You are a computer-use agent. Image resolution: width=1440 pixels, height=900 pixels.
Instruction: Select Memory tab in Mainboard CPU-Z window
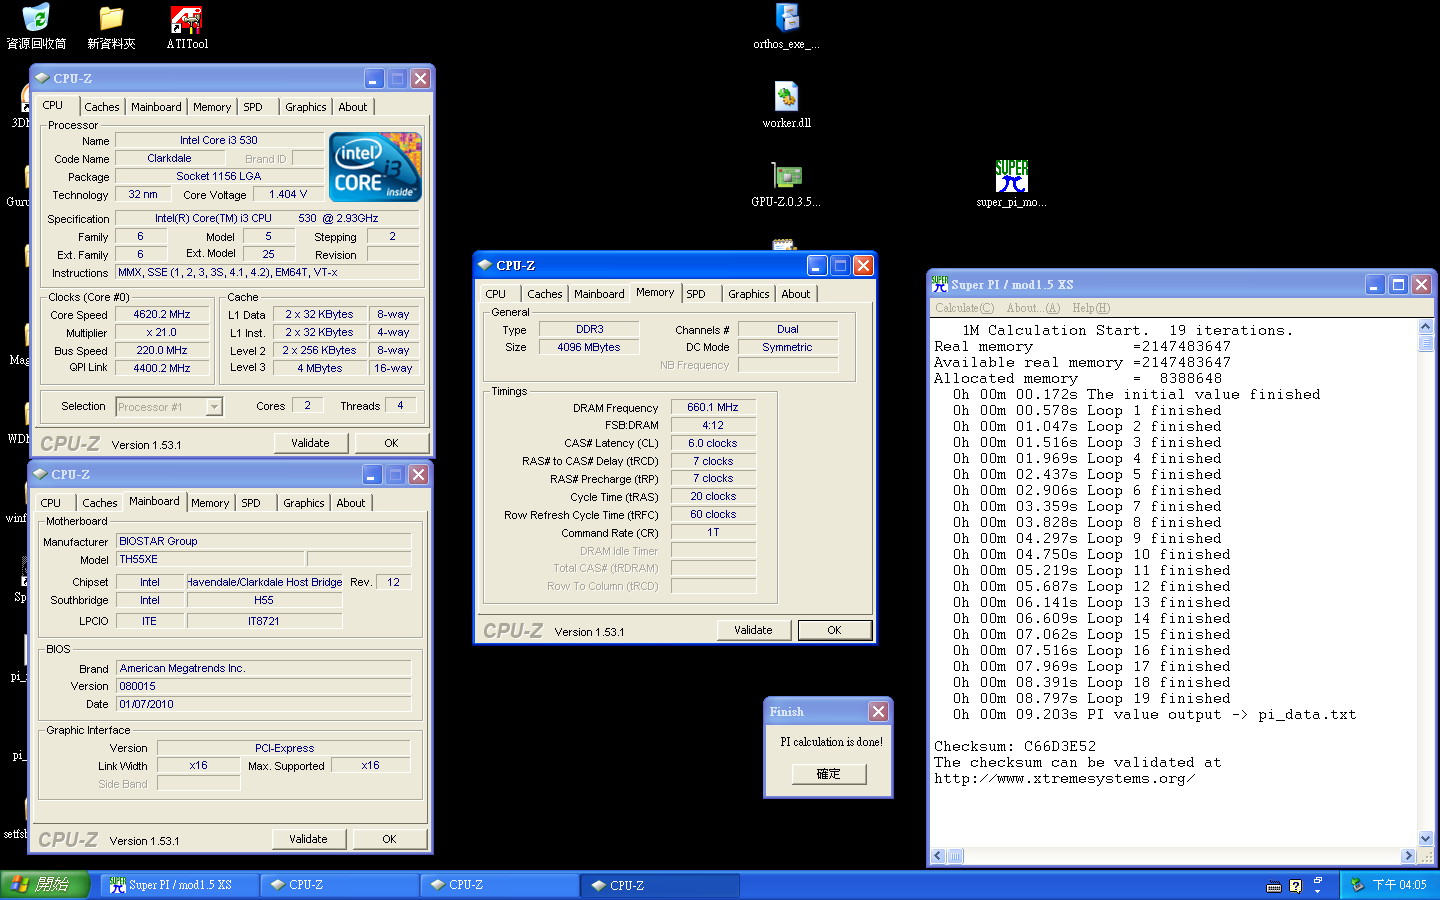click(x=210, y=503)
